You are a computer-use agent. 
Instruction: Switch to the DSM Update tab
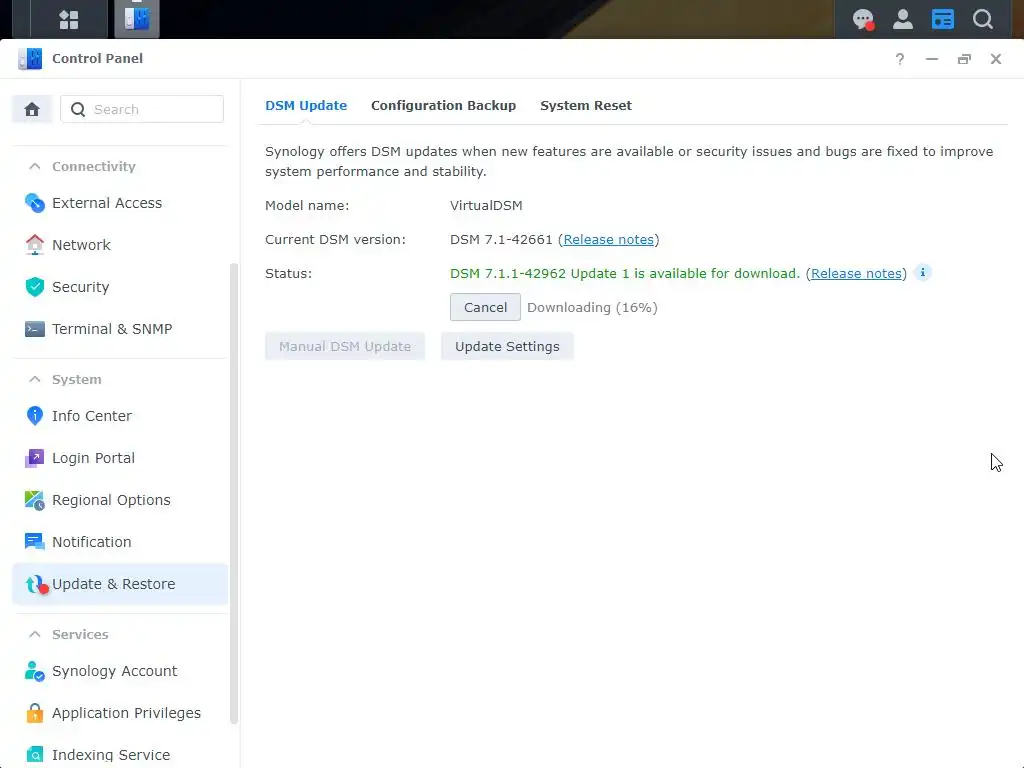[306, 106]
